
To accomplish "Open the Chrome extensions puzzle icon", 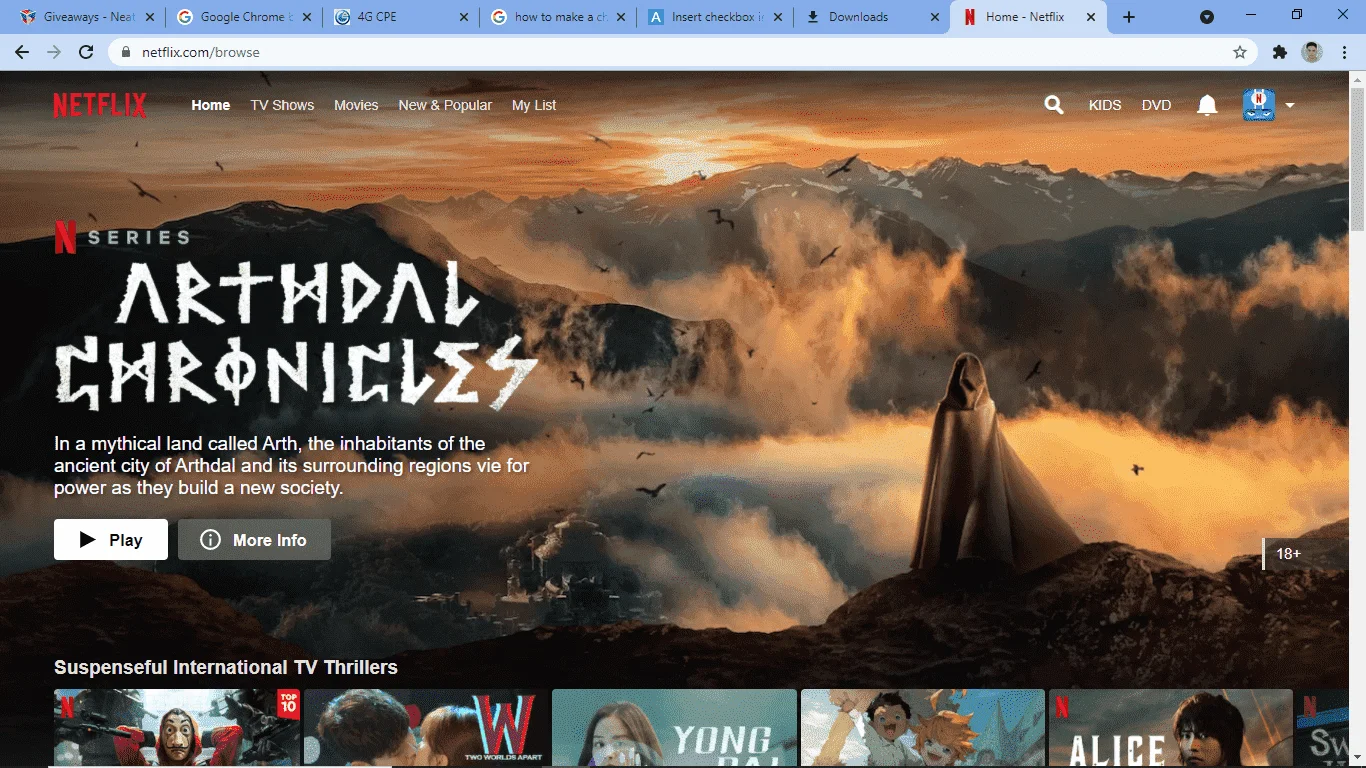I will [x=1279, y=52].
